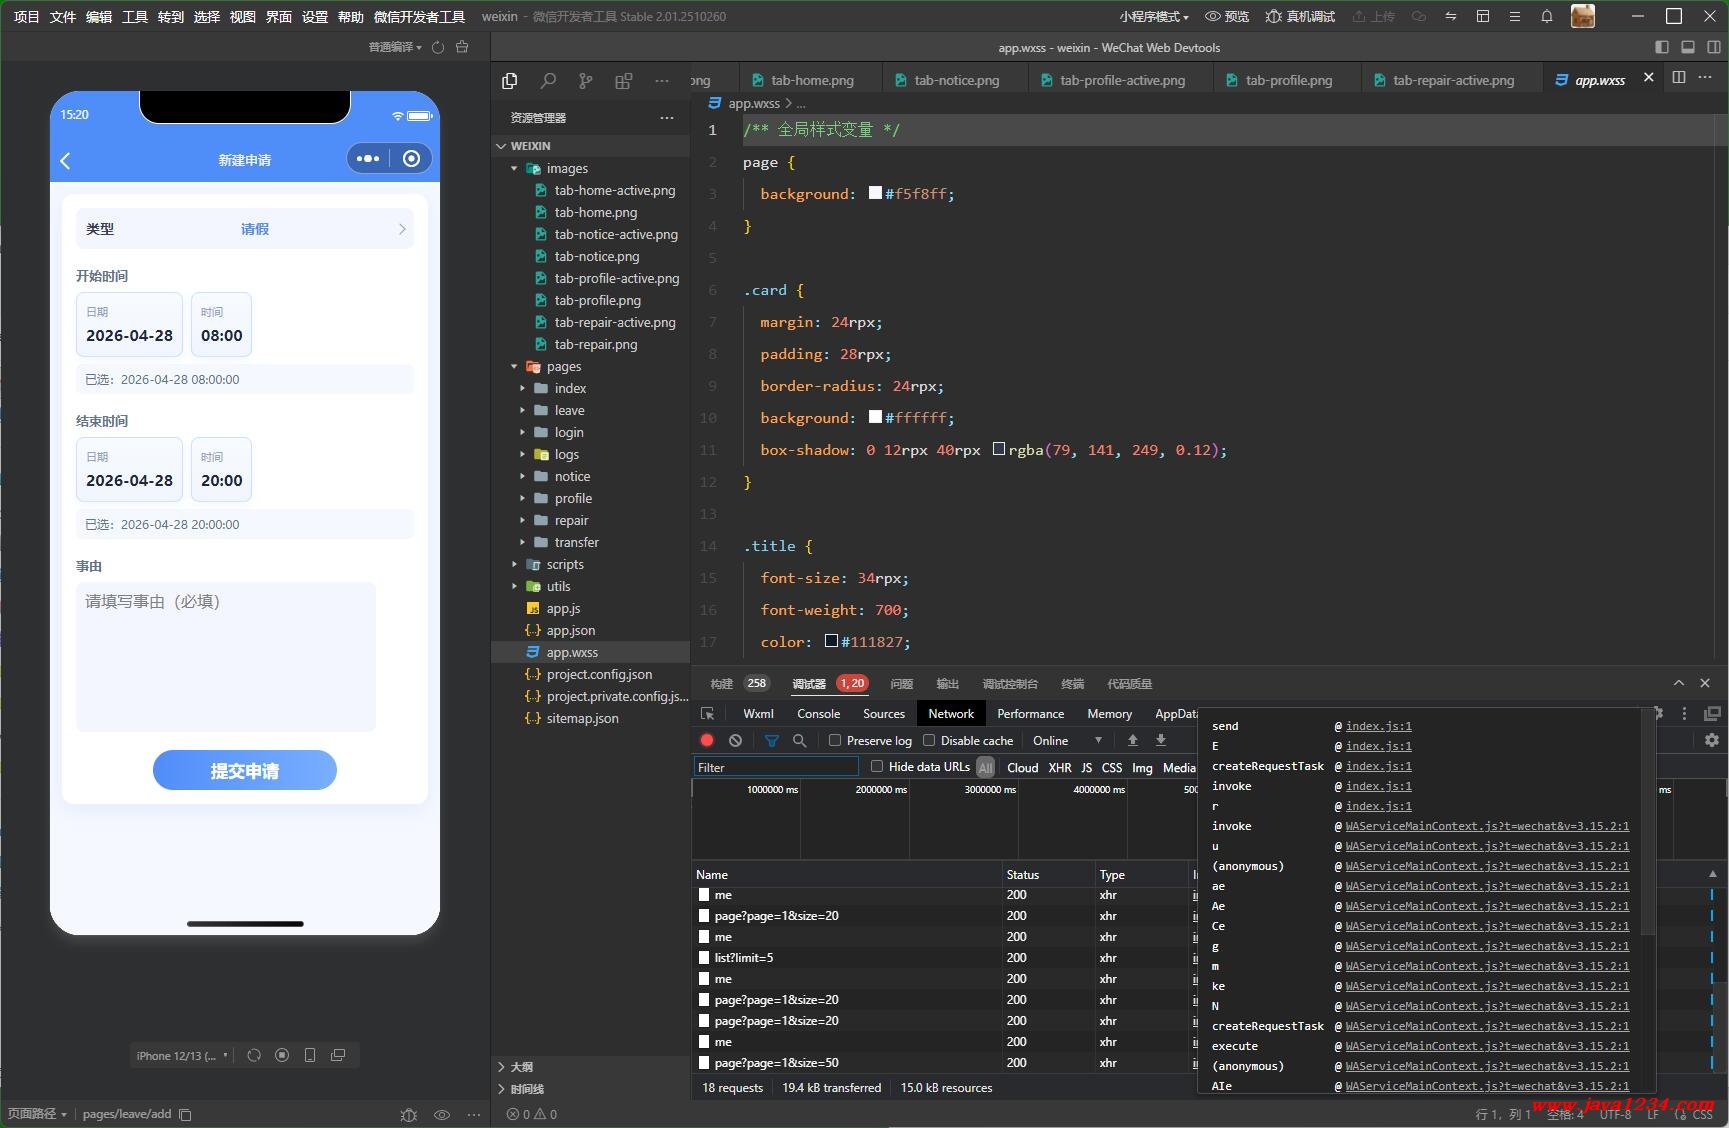This screenshot has height=1128, width=1729.
Task: Click the notification bell icon
Action: (x=1546, y=17)
